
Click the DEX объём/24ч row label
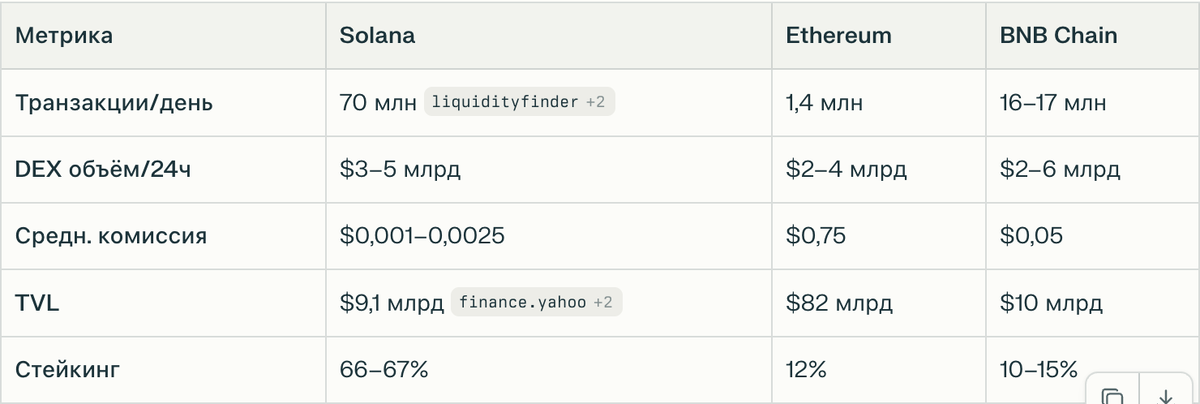point(103,169)
